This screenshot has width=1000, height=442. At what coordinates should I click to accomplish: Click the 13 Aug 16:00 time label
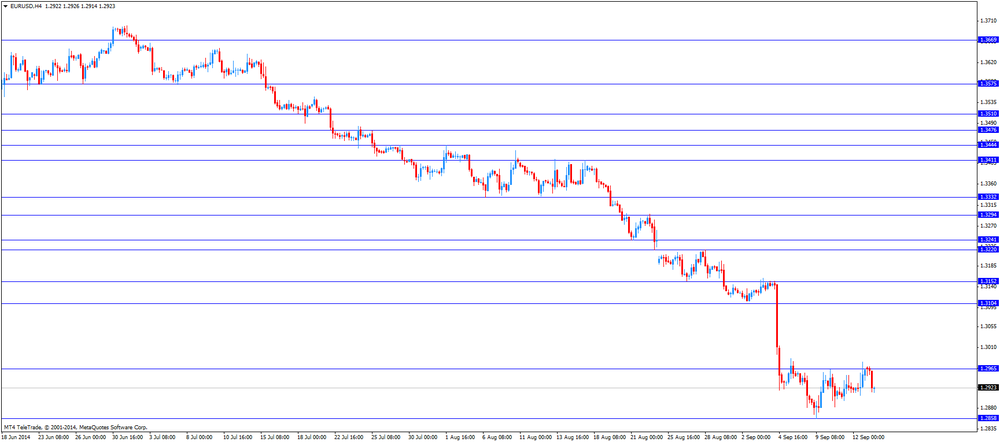571,438
